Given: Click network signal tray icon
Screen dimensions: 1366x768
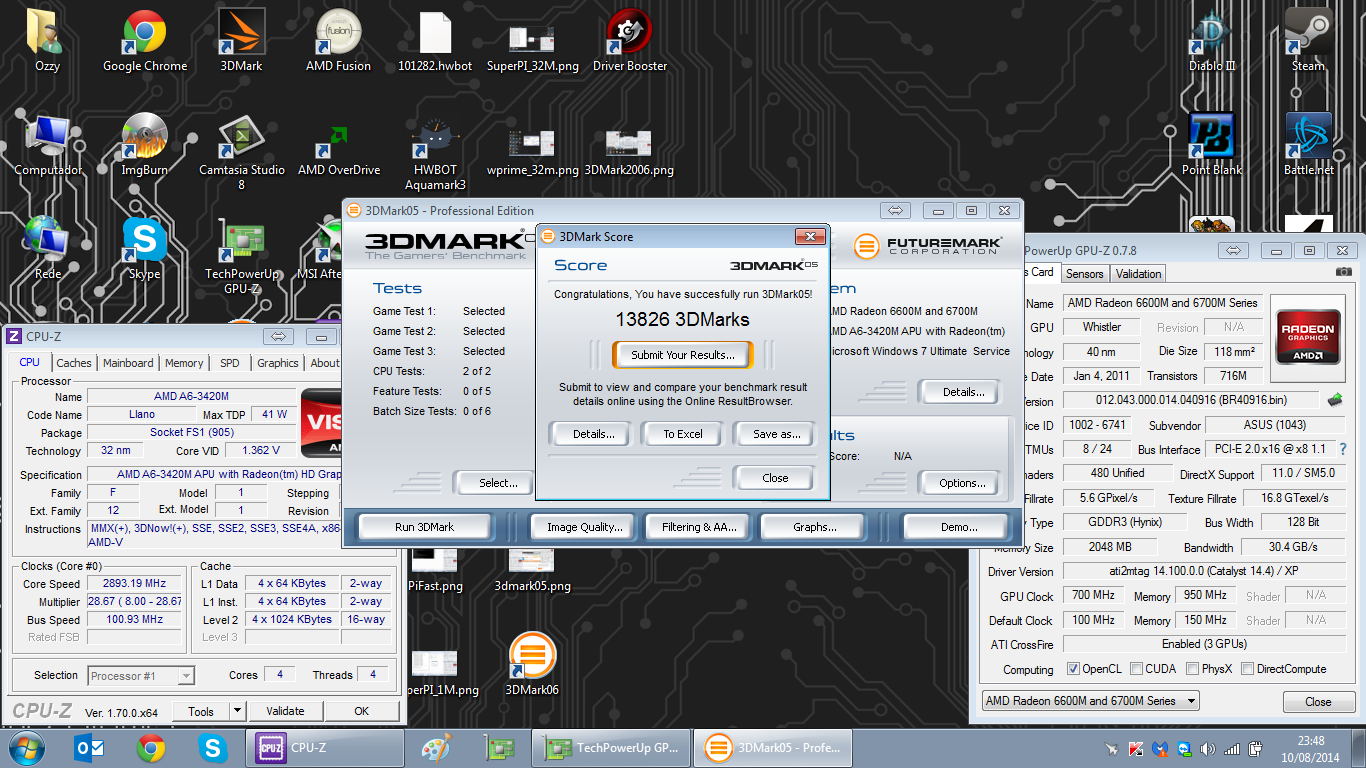Looking at the screenshot, I should pos(1231,748).
